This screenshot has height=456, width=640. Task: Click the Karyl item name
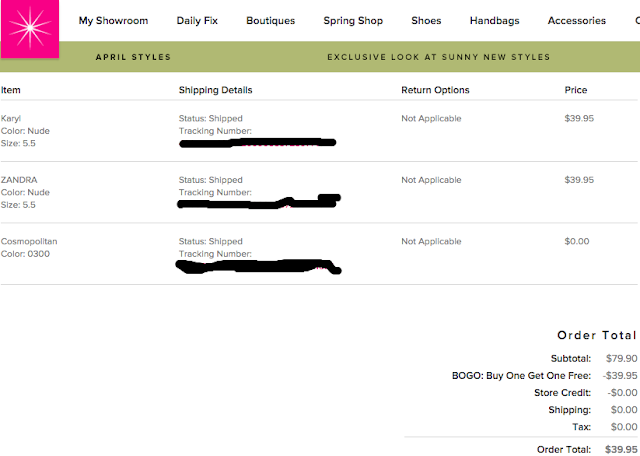click(x=11, y=119)
